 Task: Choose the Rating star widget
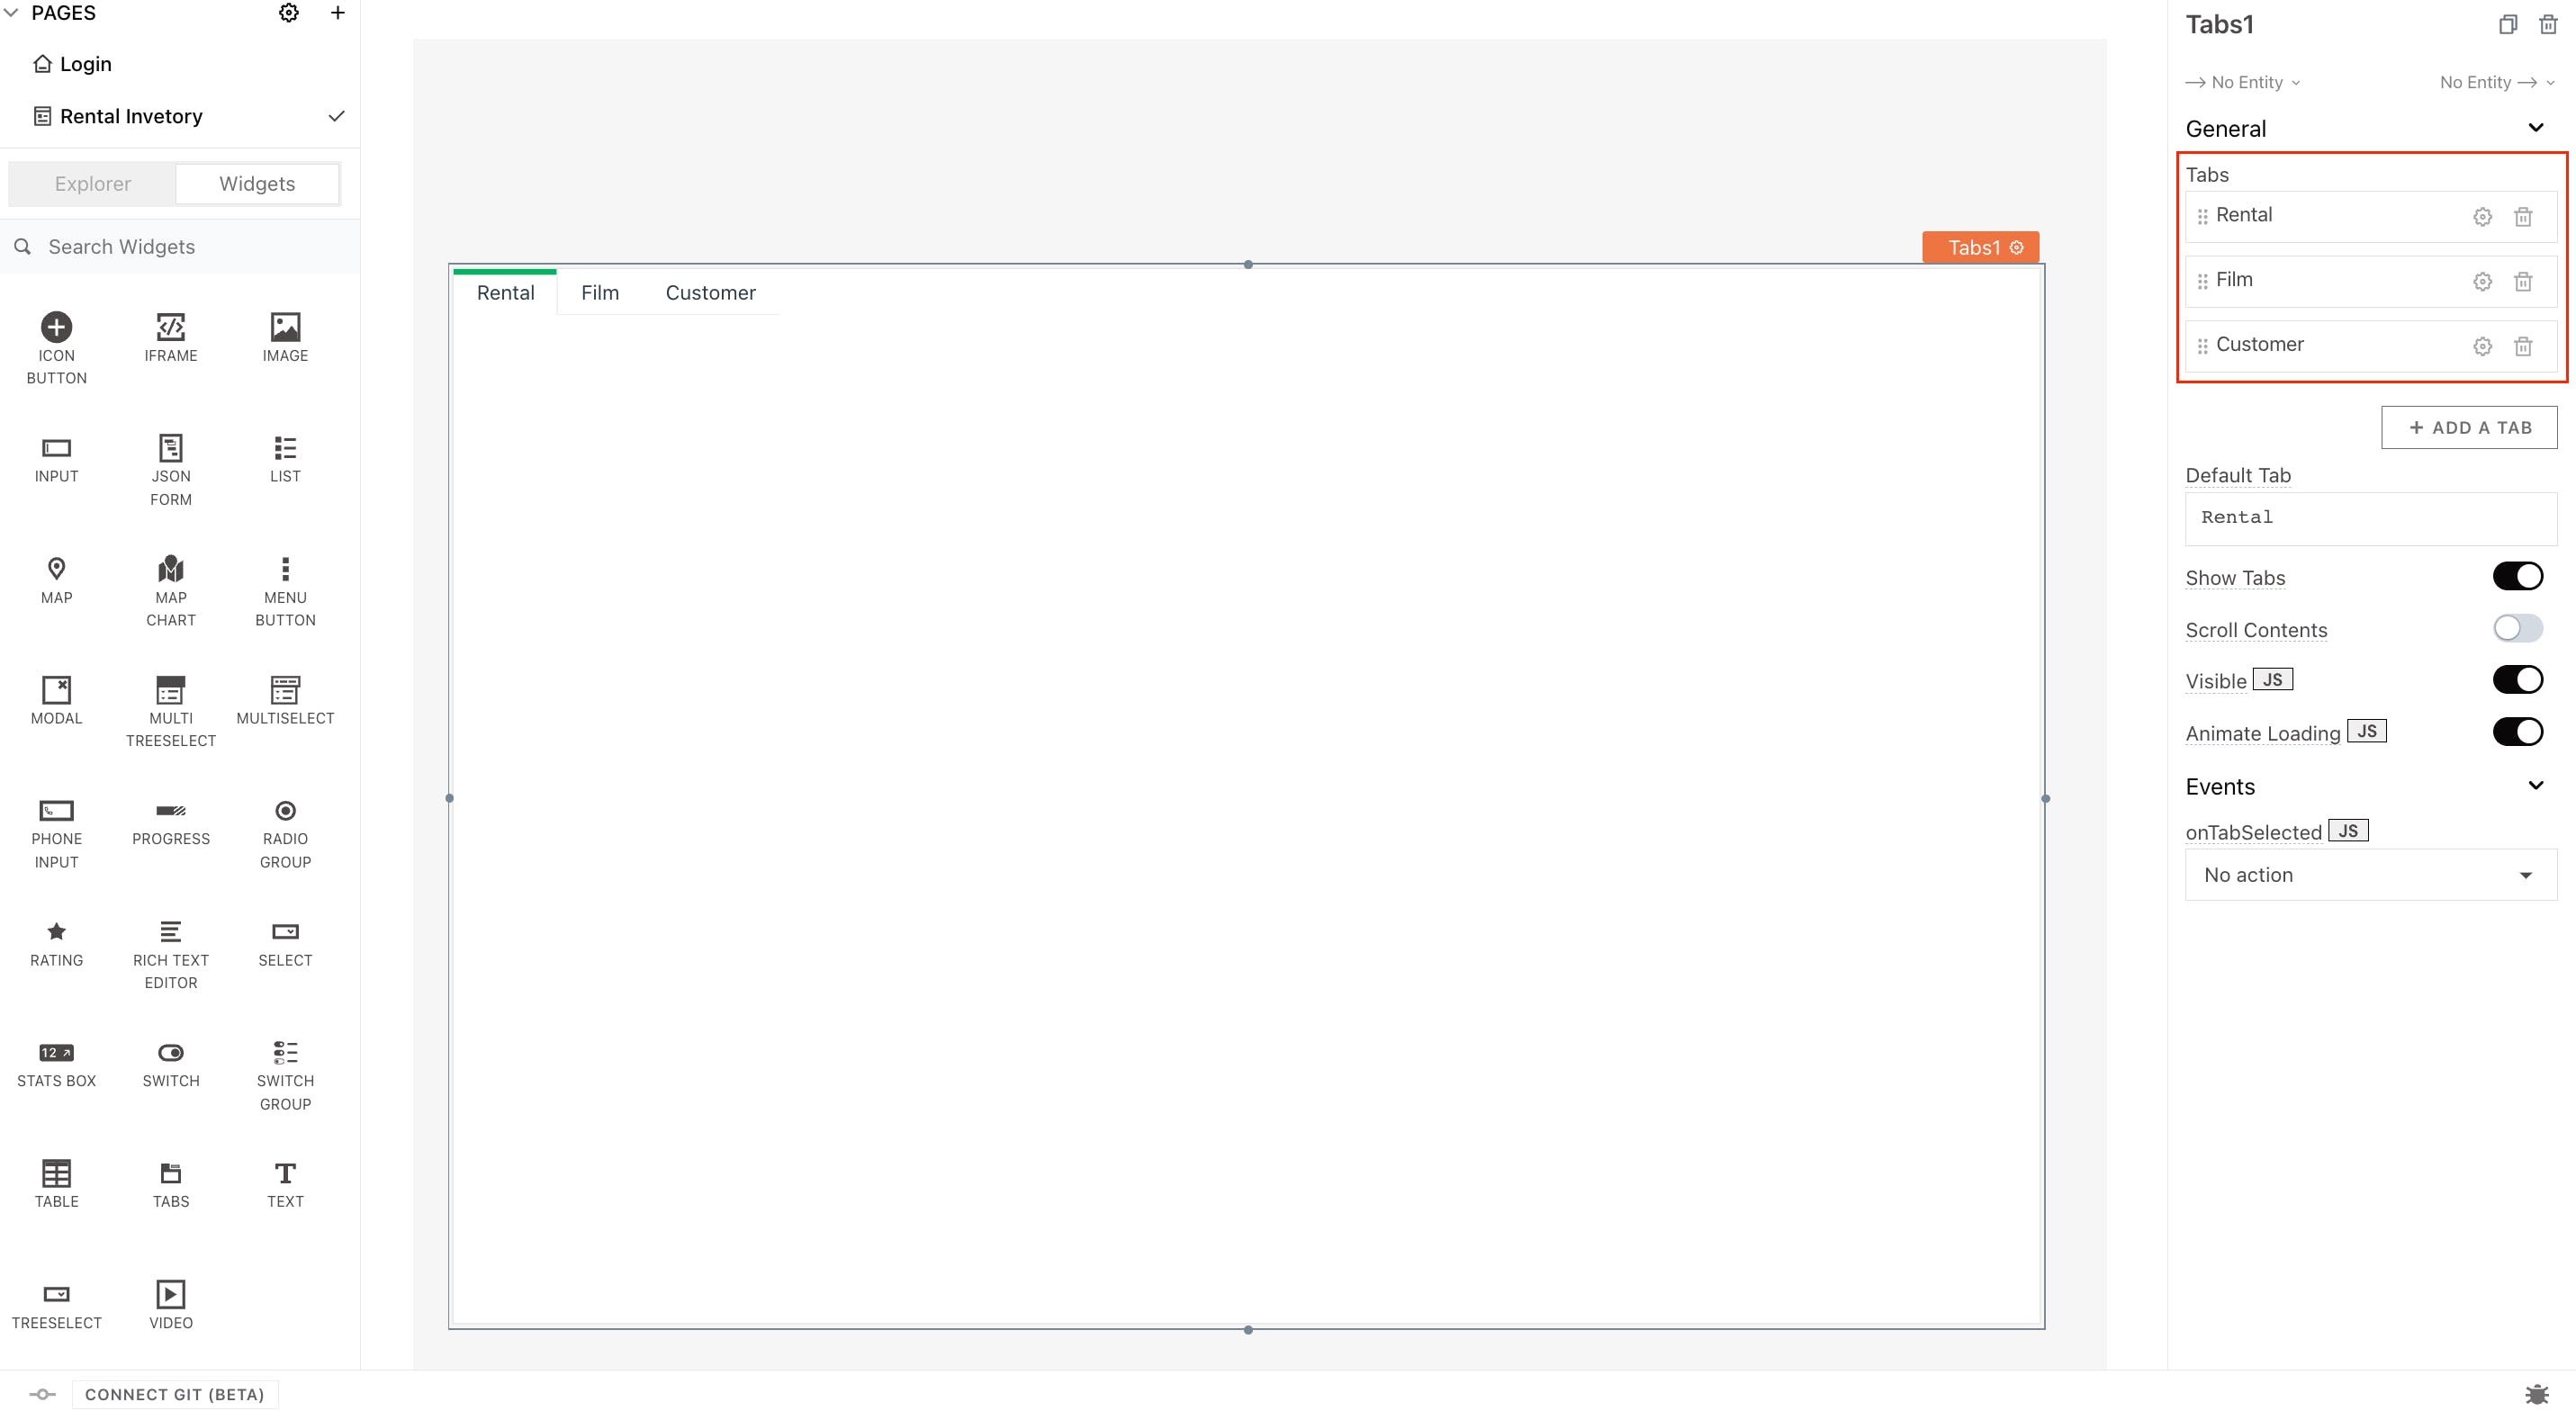click(56, 931)
